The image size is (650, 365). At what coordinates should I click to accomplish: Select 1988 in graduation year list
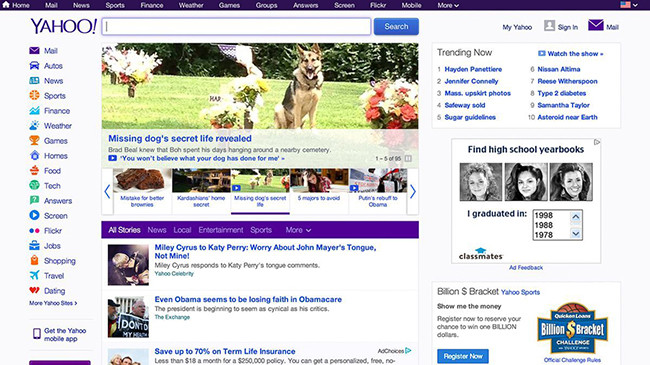pyautogui.click(x=543, y=225)
